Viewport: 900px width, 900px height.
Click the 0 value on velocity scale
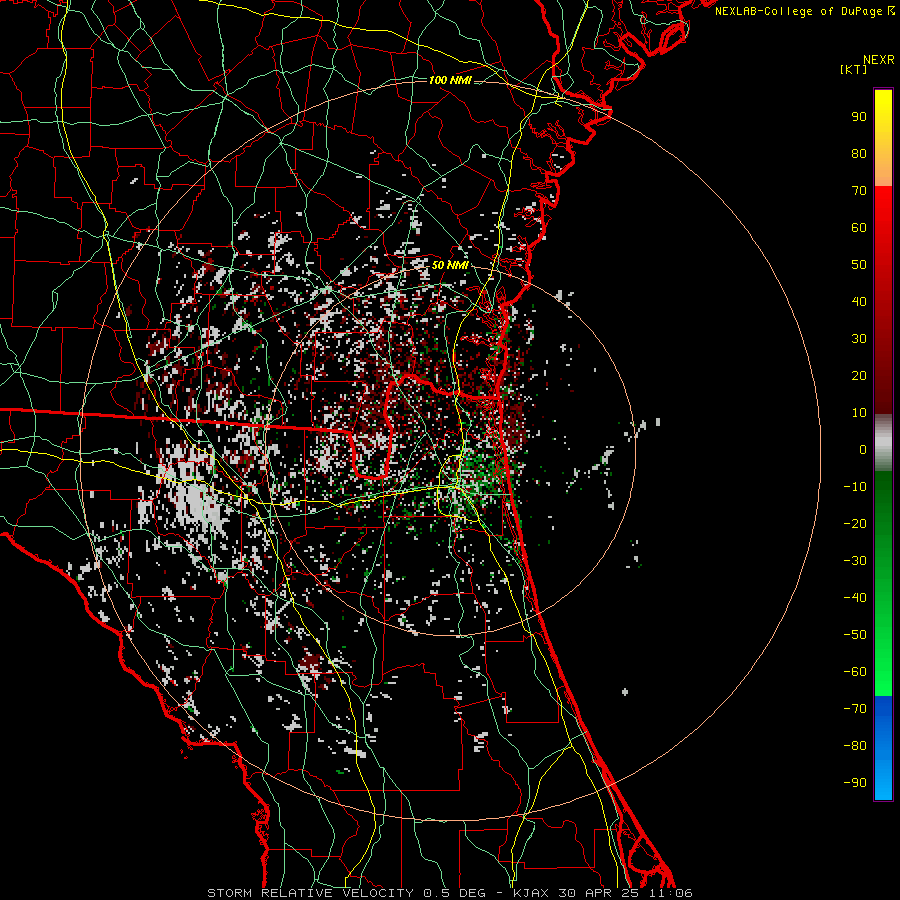[x=863, y=450]
